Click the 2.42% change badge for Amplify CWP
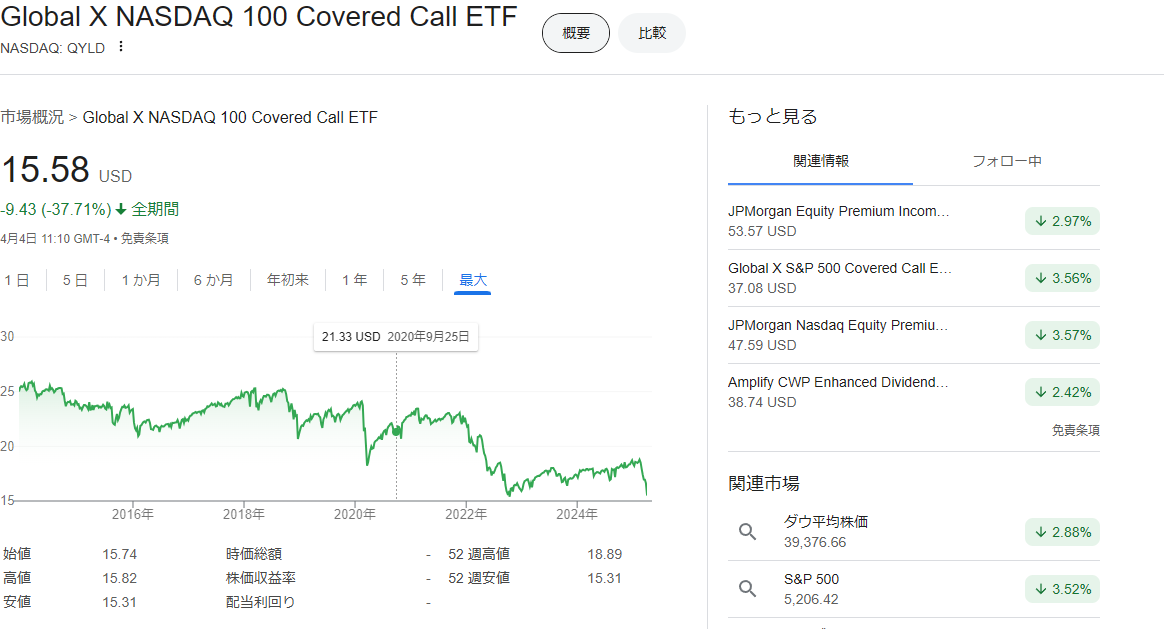The height and width of the screenshot is (629, 1164). [x=1062, y=392]
